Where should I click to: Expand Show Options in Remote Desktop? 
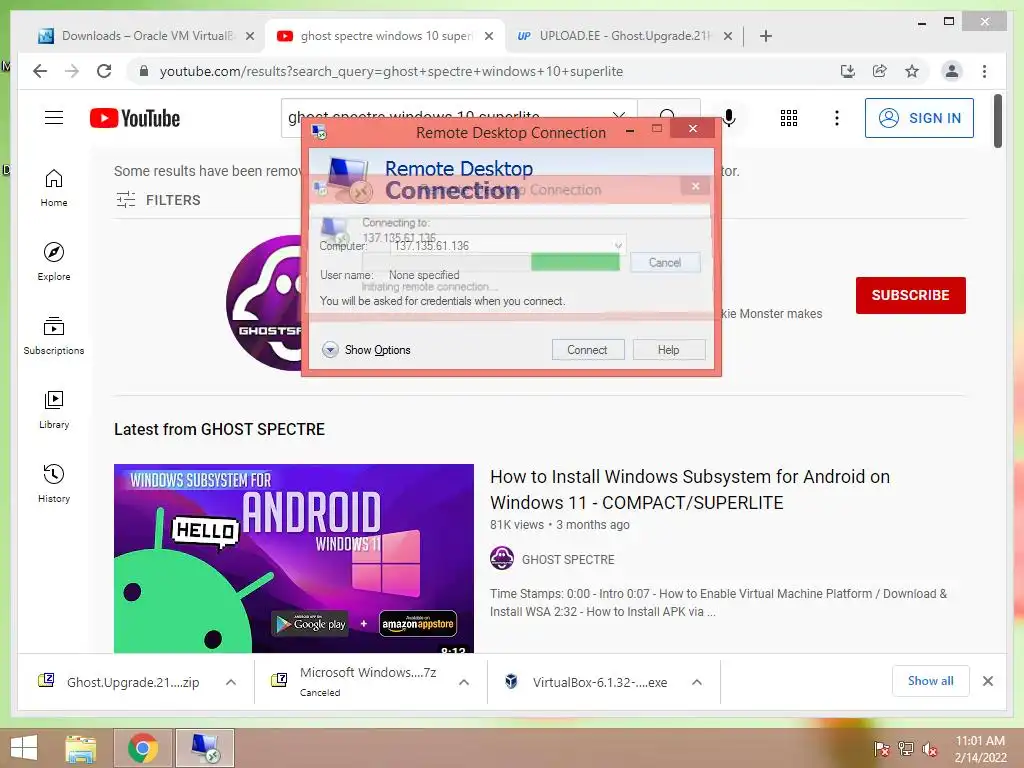point(366,350)
